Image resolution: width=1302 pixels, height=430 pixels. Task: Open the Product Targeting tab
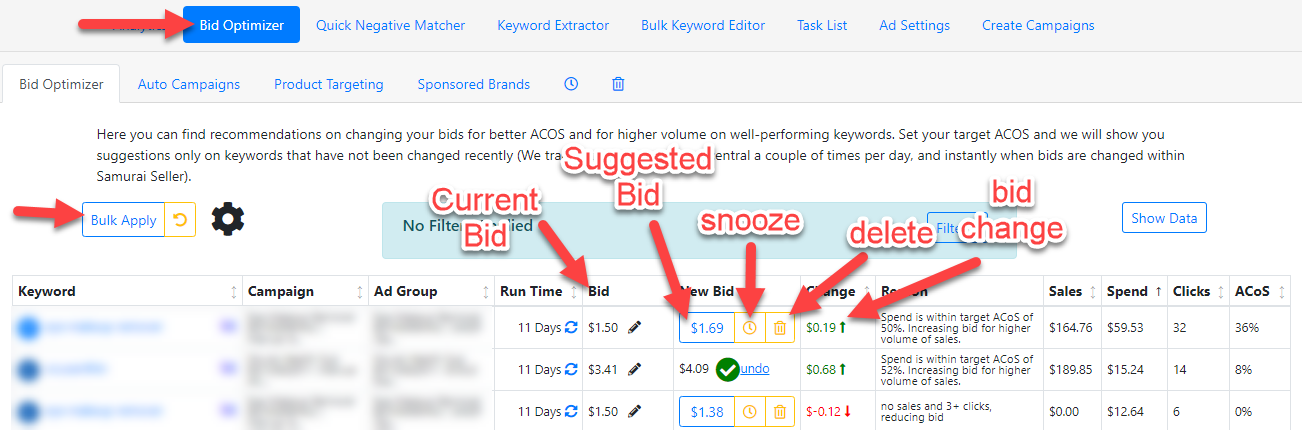(x=329, y=84)
